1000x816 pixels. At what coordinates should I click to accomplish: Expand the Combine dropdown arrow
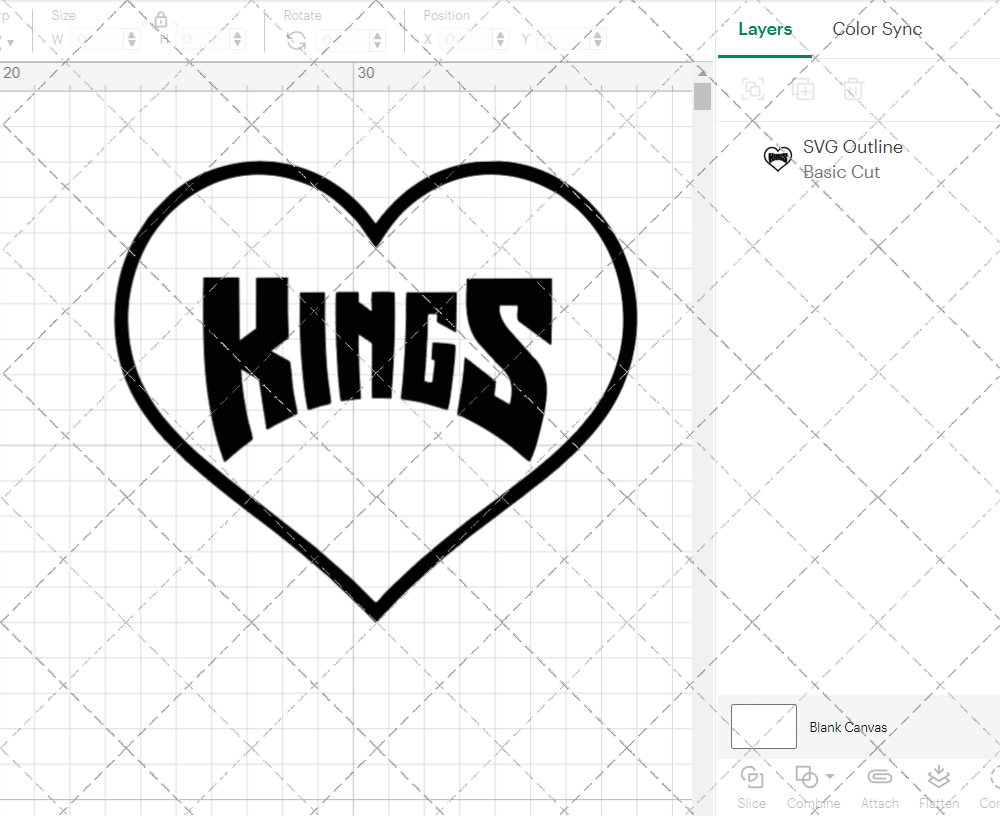pyautogui.click(x=830, y=776)
